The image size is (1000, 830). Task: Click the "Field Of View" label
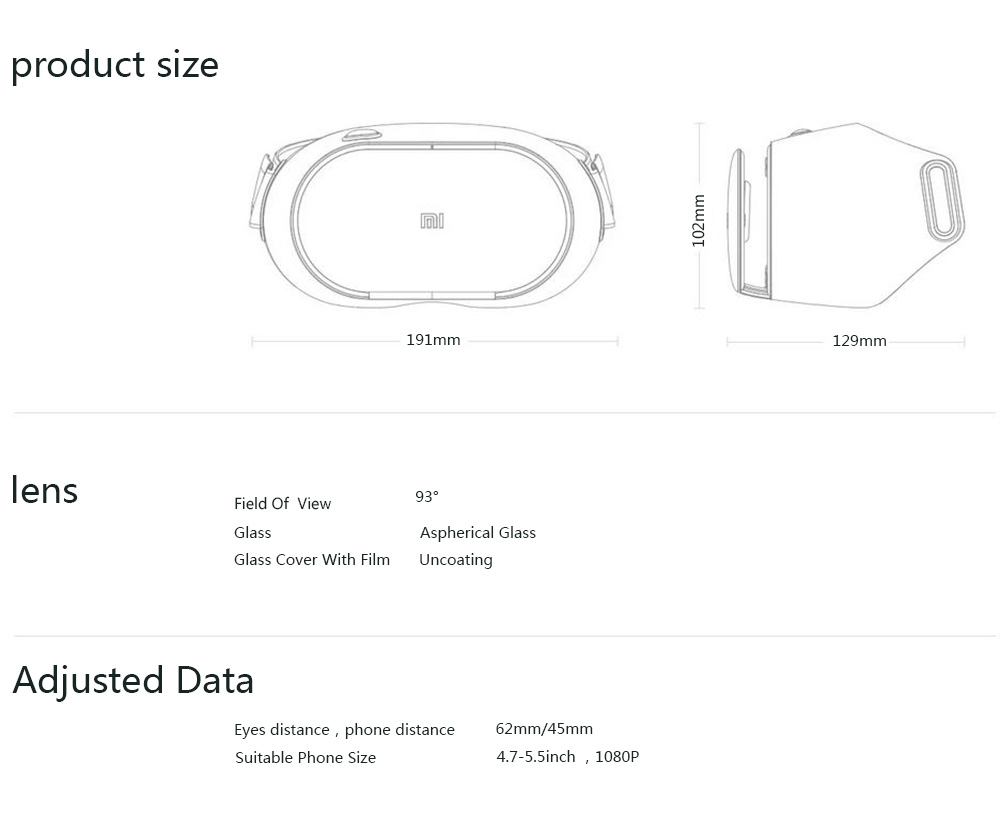point(282,504)
